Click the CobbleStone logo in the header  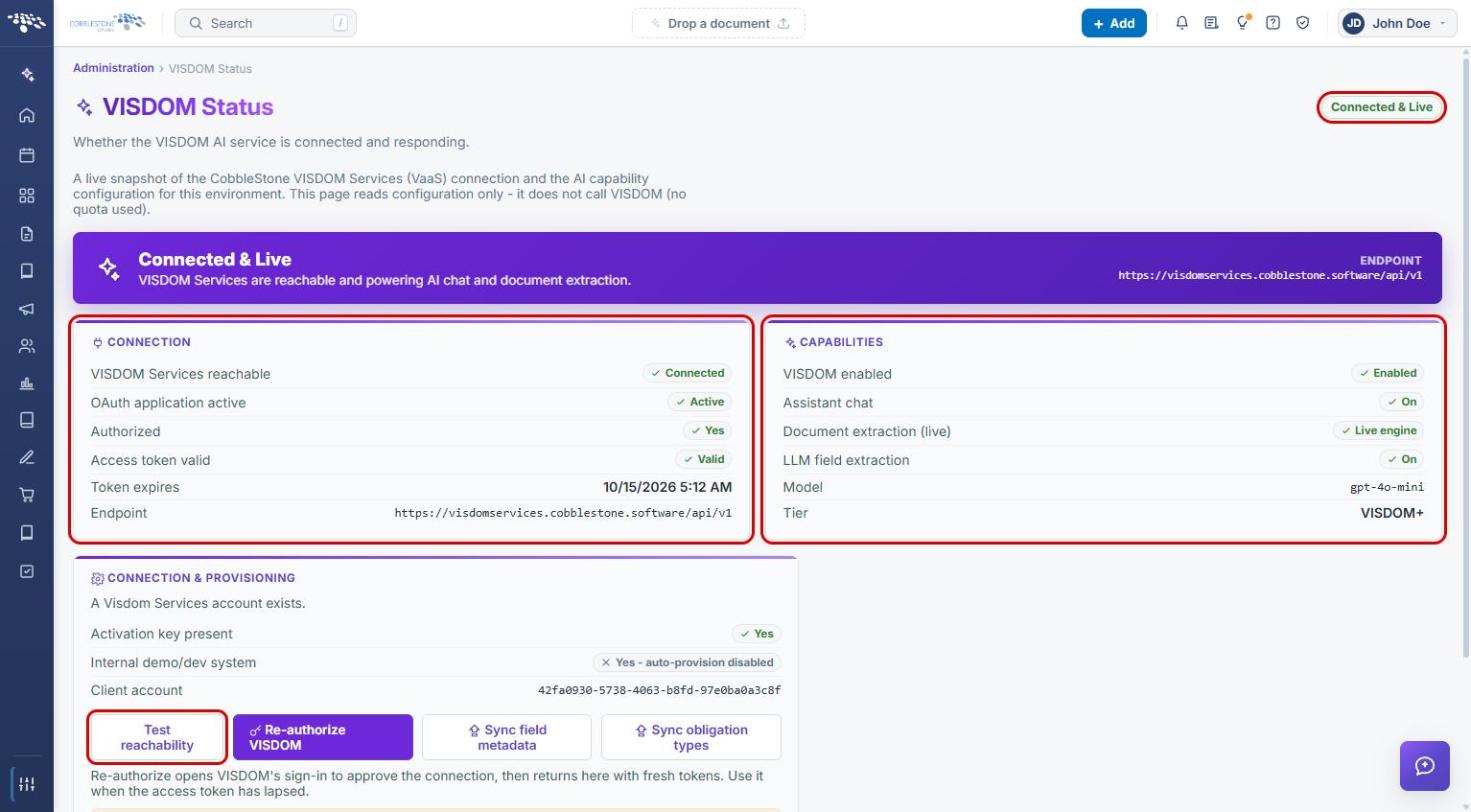[x=107, y=23]
